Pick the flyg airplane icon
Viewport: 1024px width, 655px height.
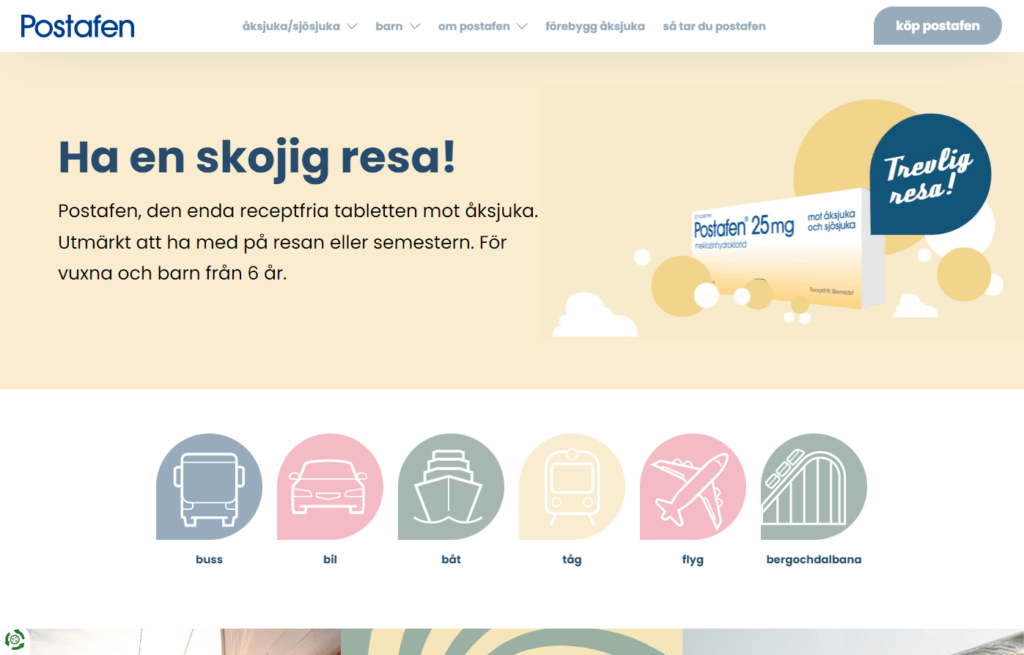coord(692,487)
